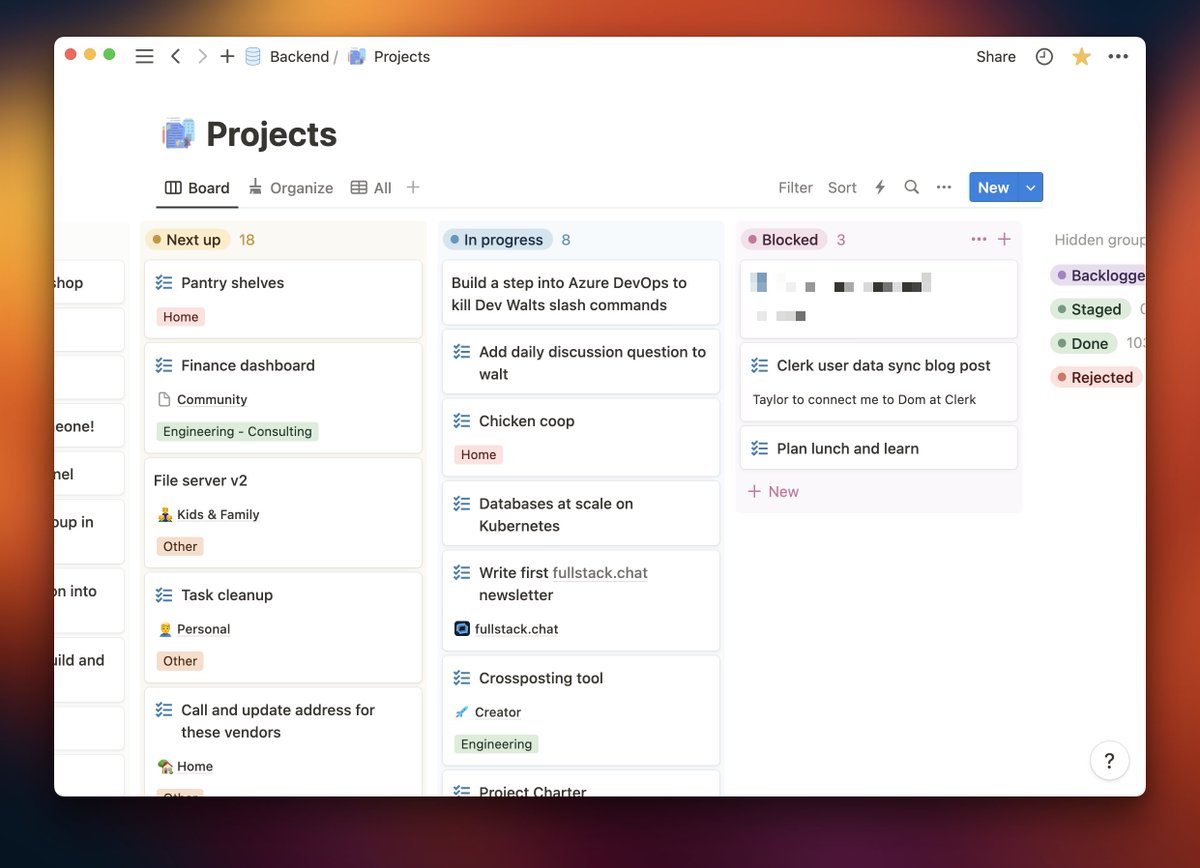This screenshot has height=868, width=1200.
Task: Select the Blocked group label
Action: click(x=783, y=240)
